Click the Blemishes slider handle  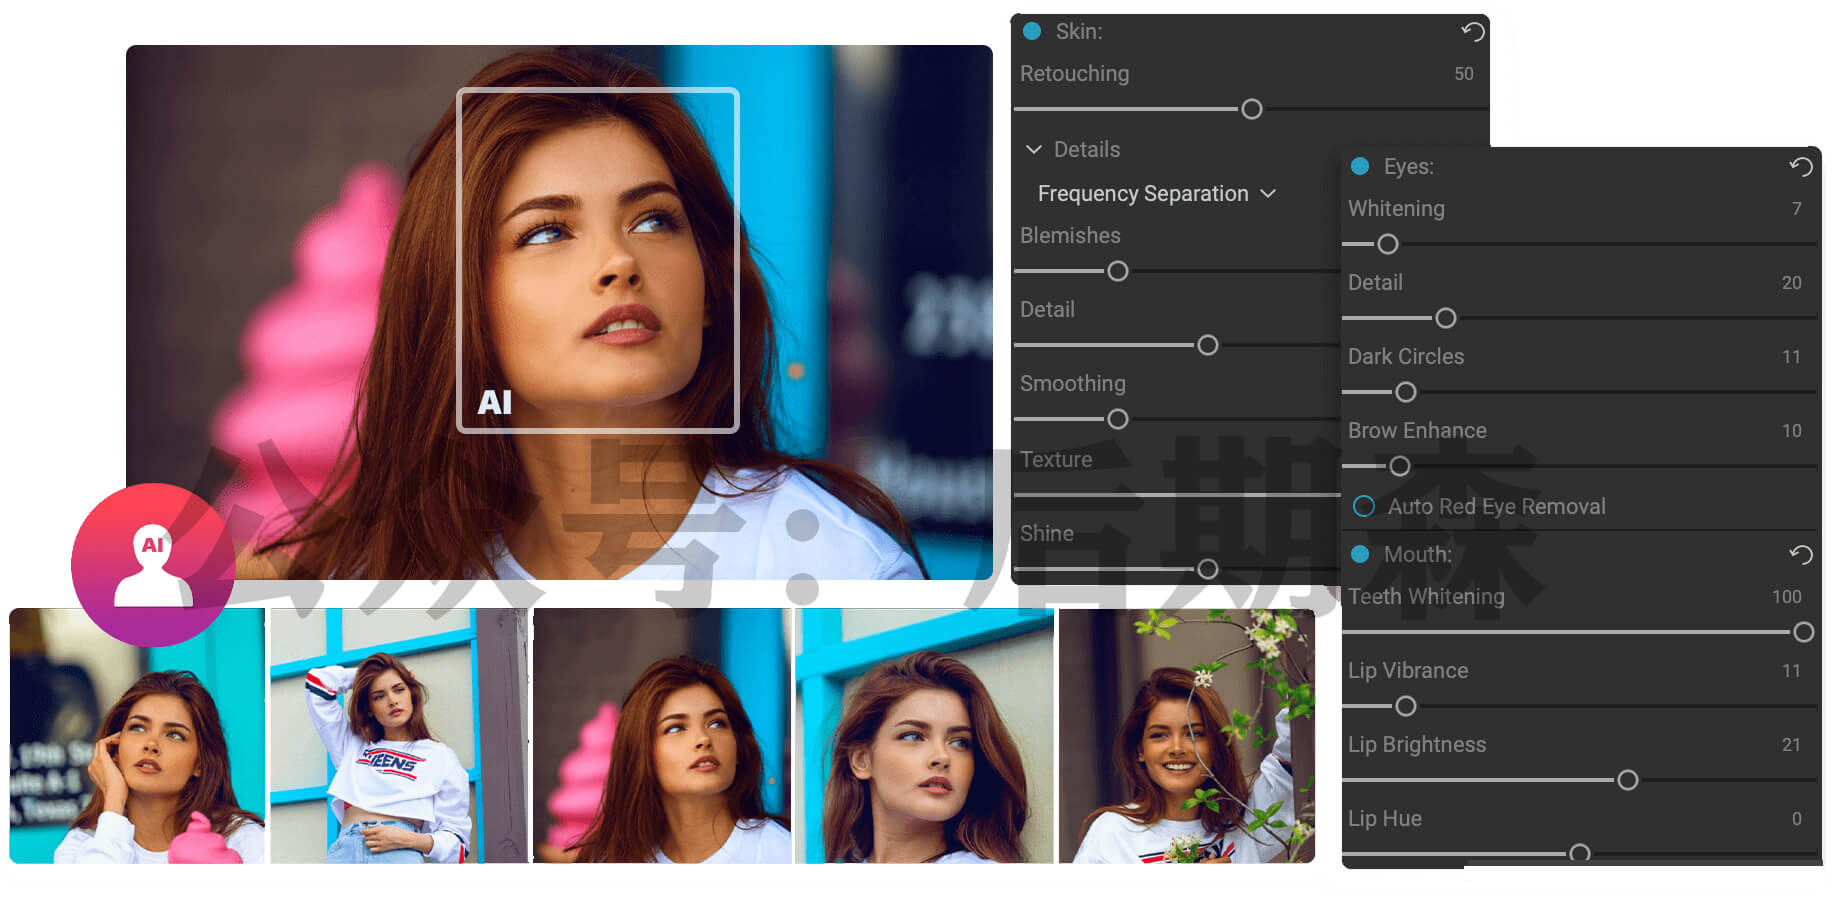click(1118, 271)
